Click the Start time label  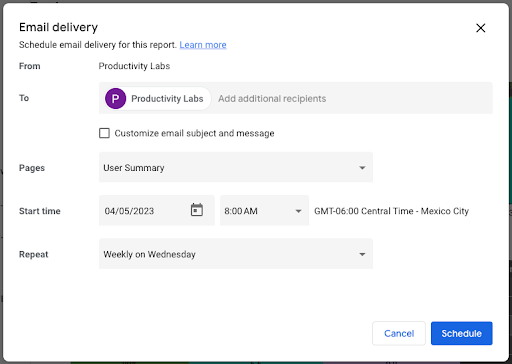[x=40, y=211]
